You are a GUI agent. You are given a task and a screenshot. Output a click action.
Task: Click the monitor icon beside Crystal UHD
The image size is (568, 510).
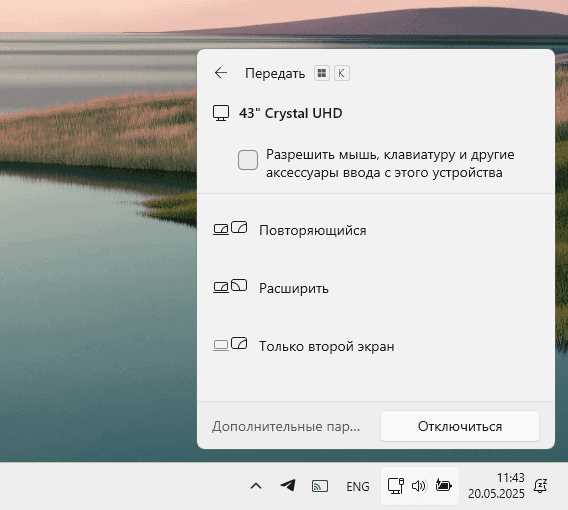(221, 113)
